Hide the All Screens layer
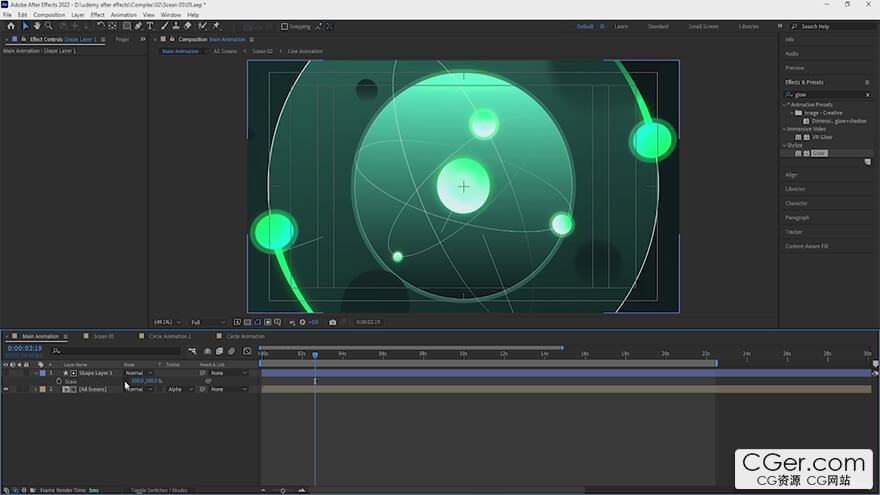Screen dimensions: 880x495 [x=6, y=389]
